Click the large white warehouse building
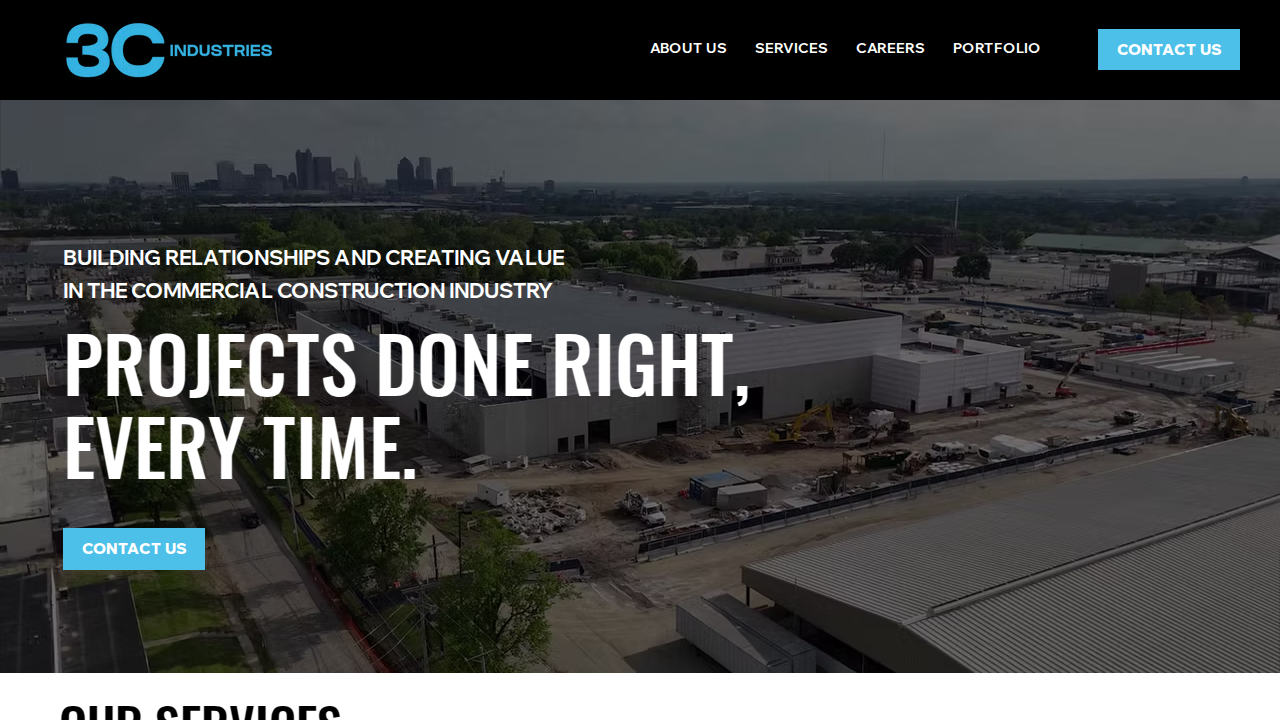 650,370
